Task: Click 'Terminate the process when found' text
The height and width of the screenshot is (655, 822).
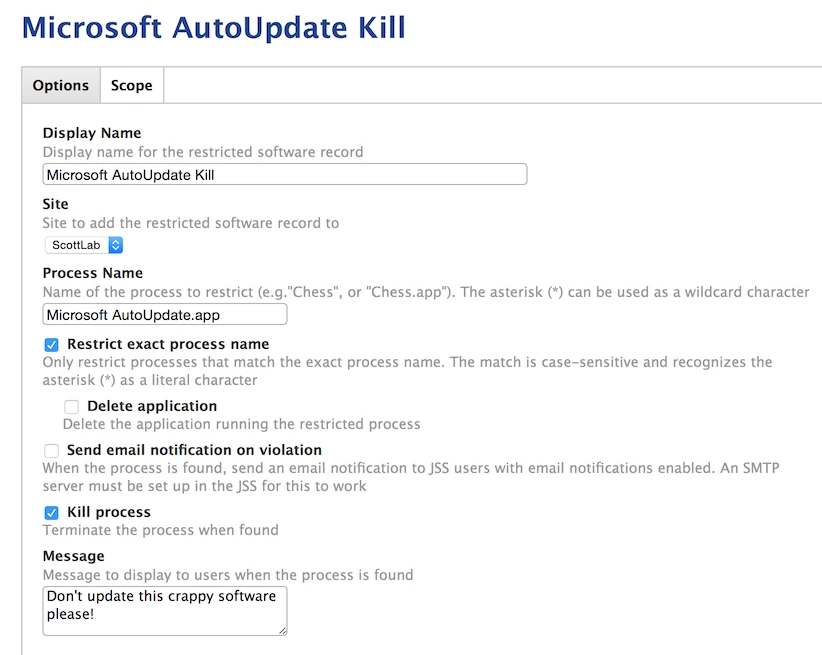Action: pyautogui.click(x=160, y=530)
